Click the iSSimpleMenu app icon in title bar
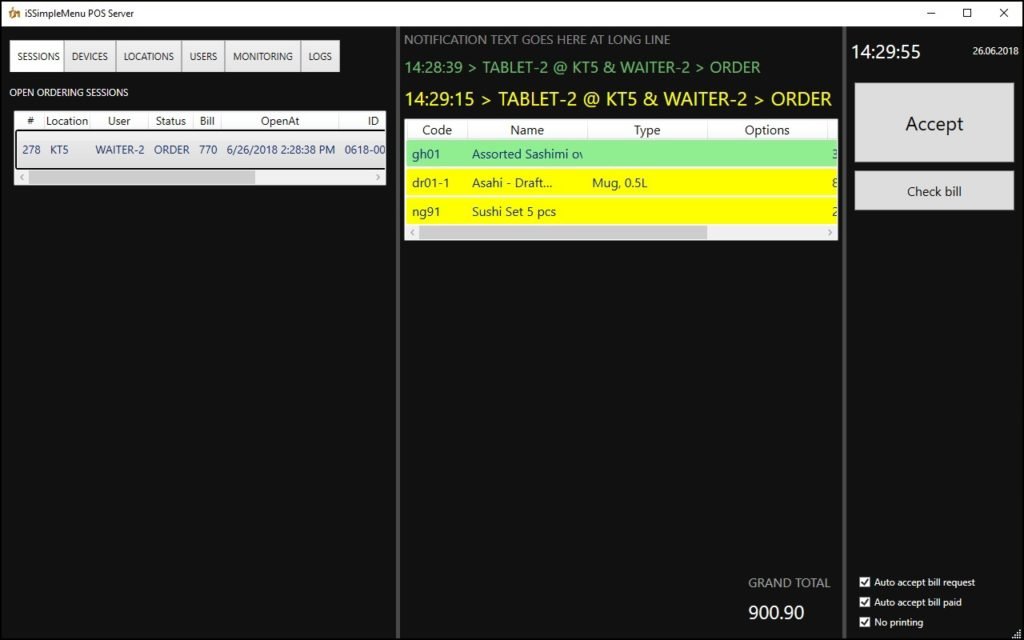This screenshot has height=640, width=1024. 14,13
